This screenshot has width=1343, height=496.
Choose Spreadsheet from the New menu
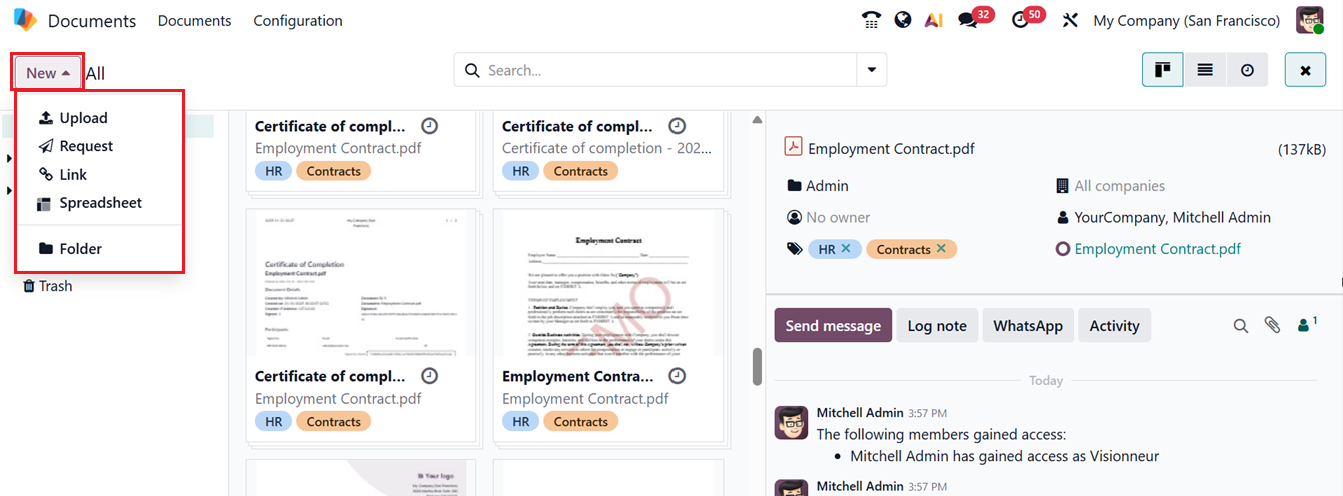[x=100, y=203]
